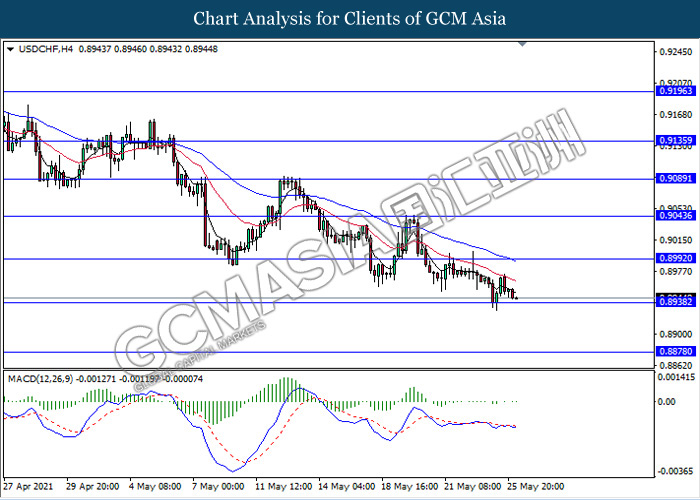Viewport: 700px width, 500px height.
Task: Click the 0.89770 price axis value
Action: [674, 271]
